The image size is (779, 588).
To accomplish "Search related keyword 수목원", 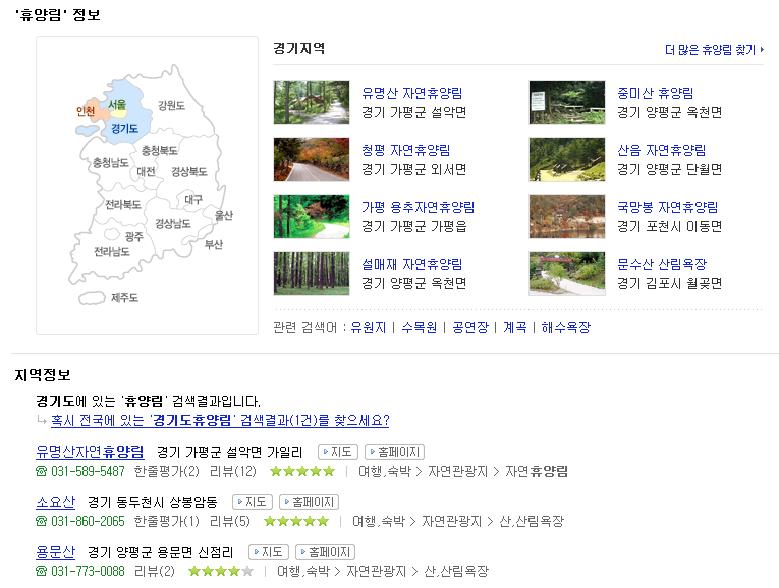I will tap(419, 327).
